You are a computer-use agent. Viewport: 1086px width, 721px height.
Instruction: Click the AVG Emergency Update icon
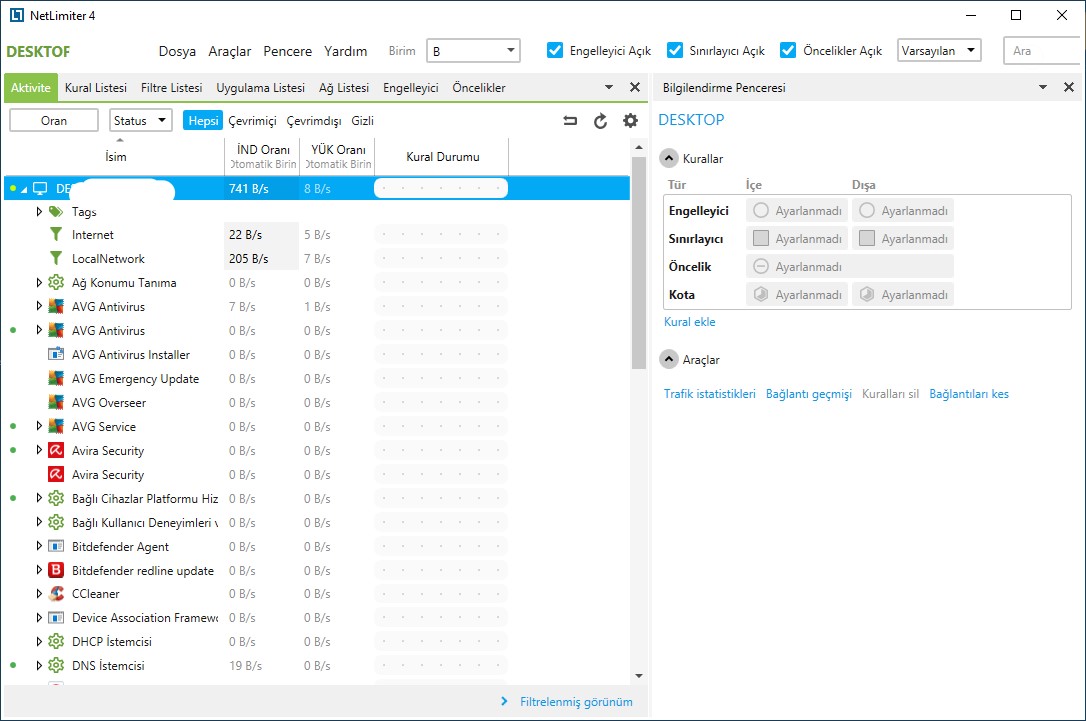click(56, 378)
